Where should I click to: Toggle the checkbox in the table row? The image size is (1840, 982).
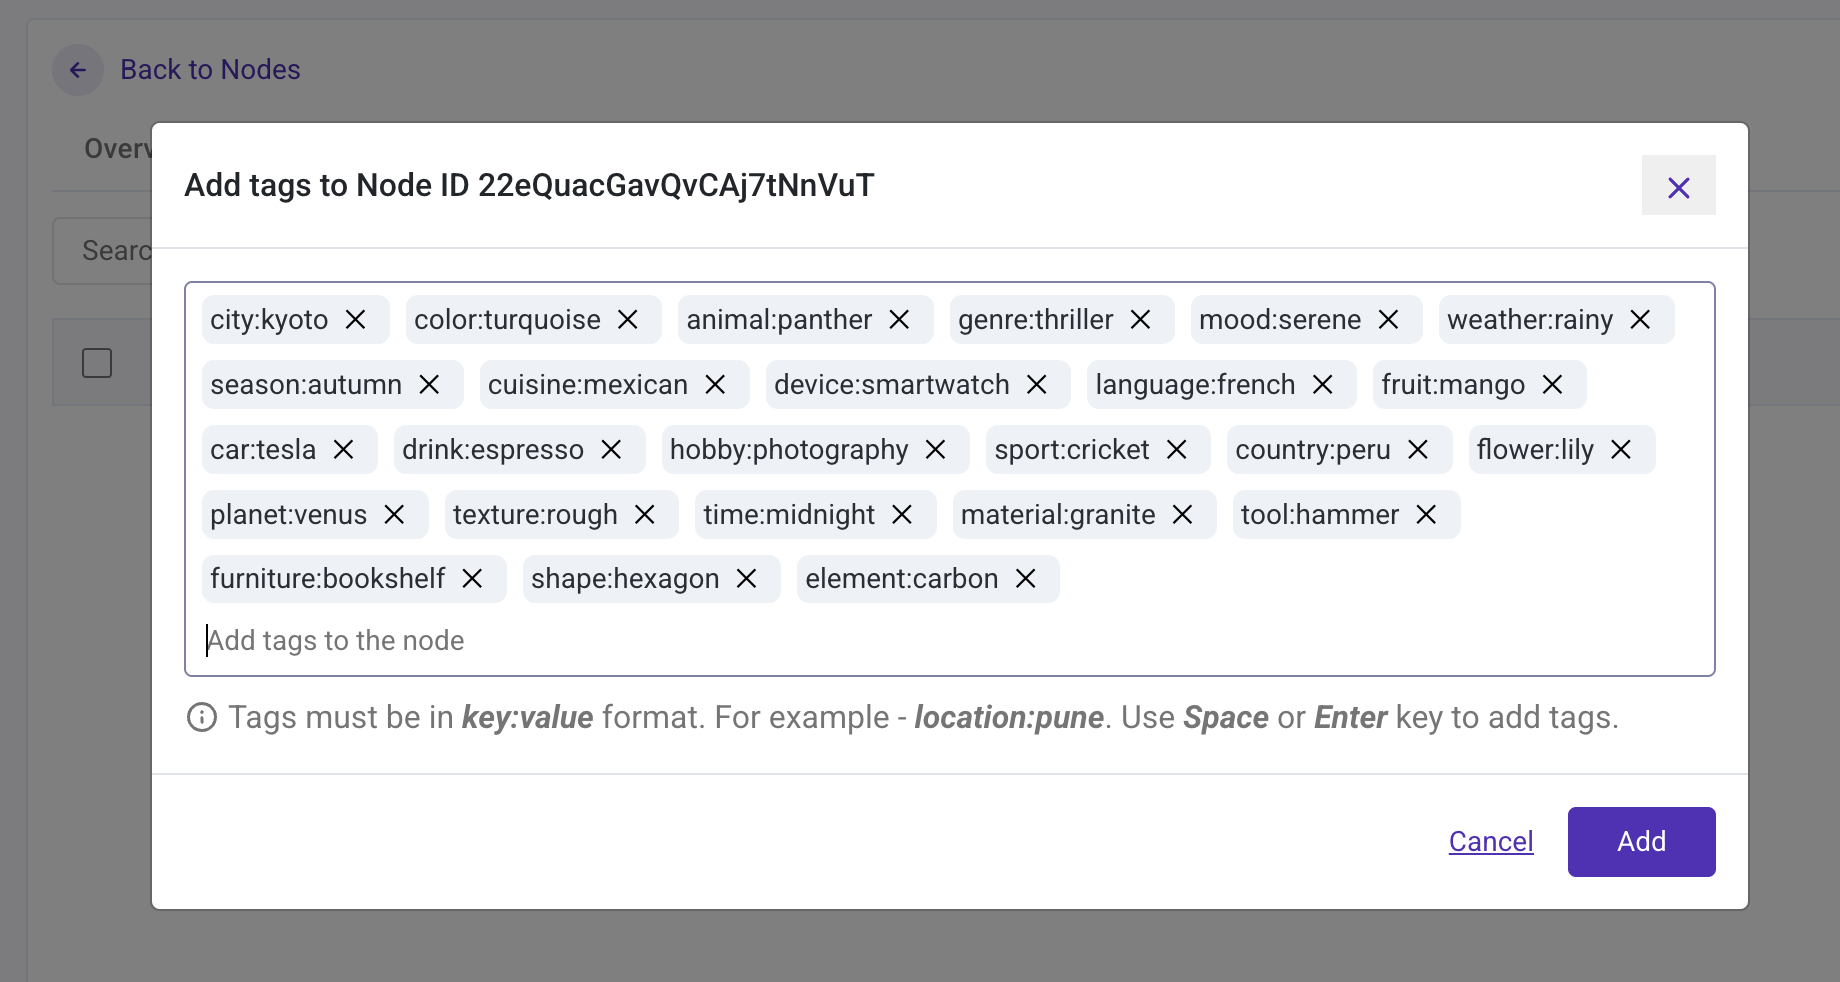click(x=97, y=363)
